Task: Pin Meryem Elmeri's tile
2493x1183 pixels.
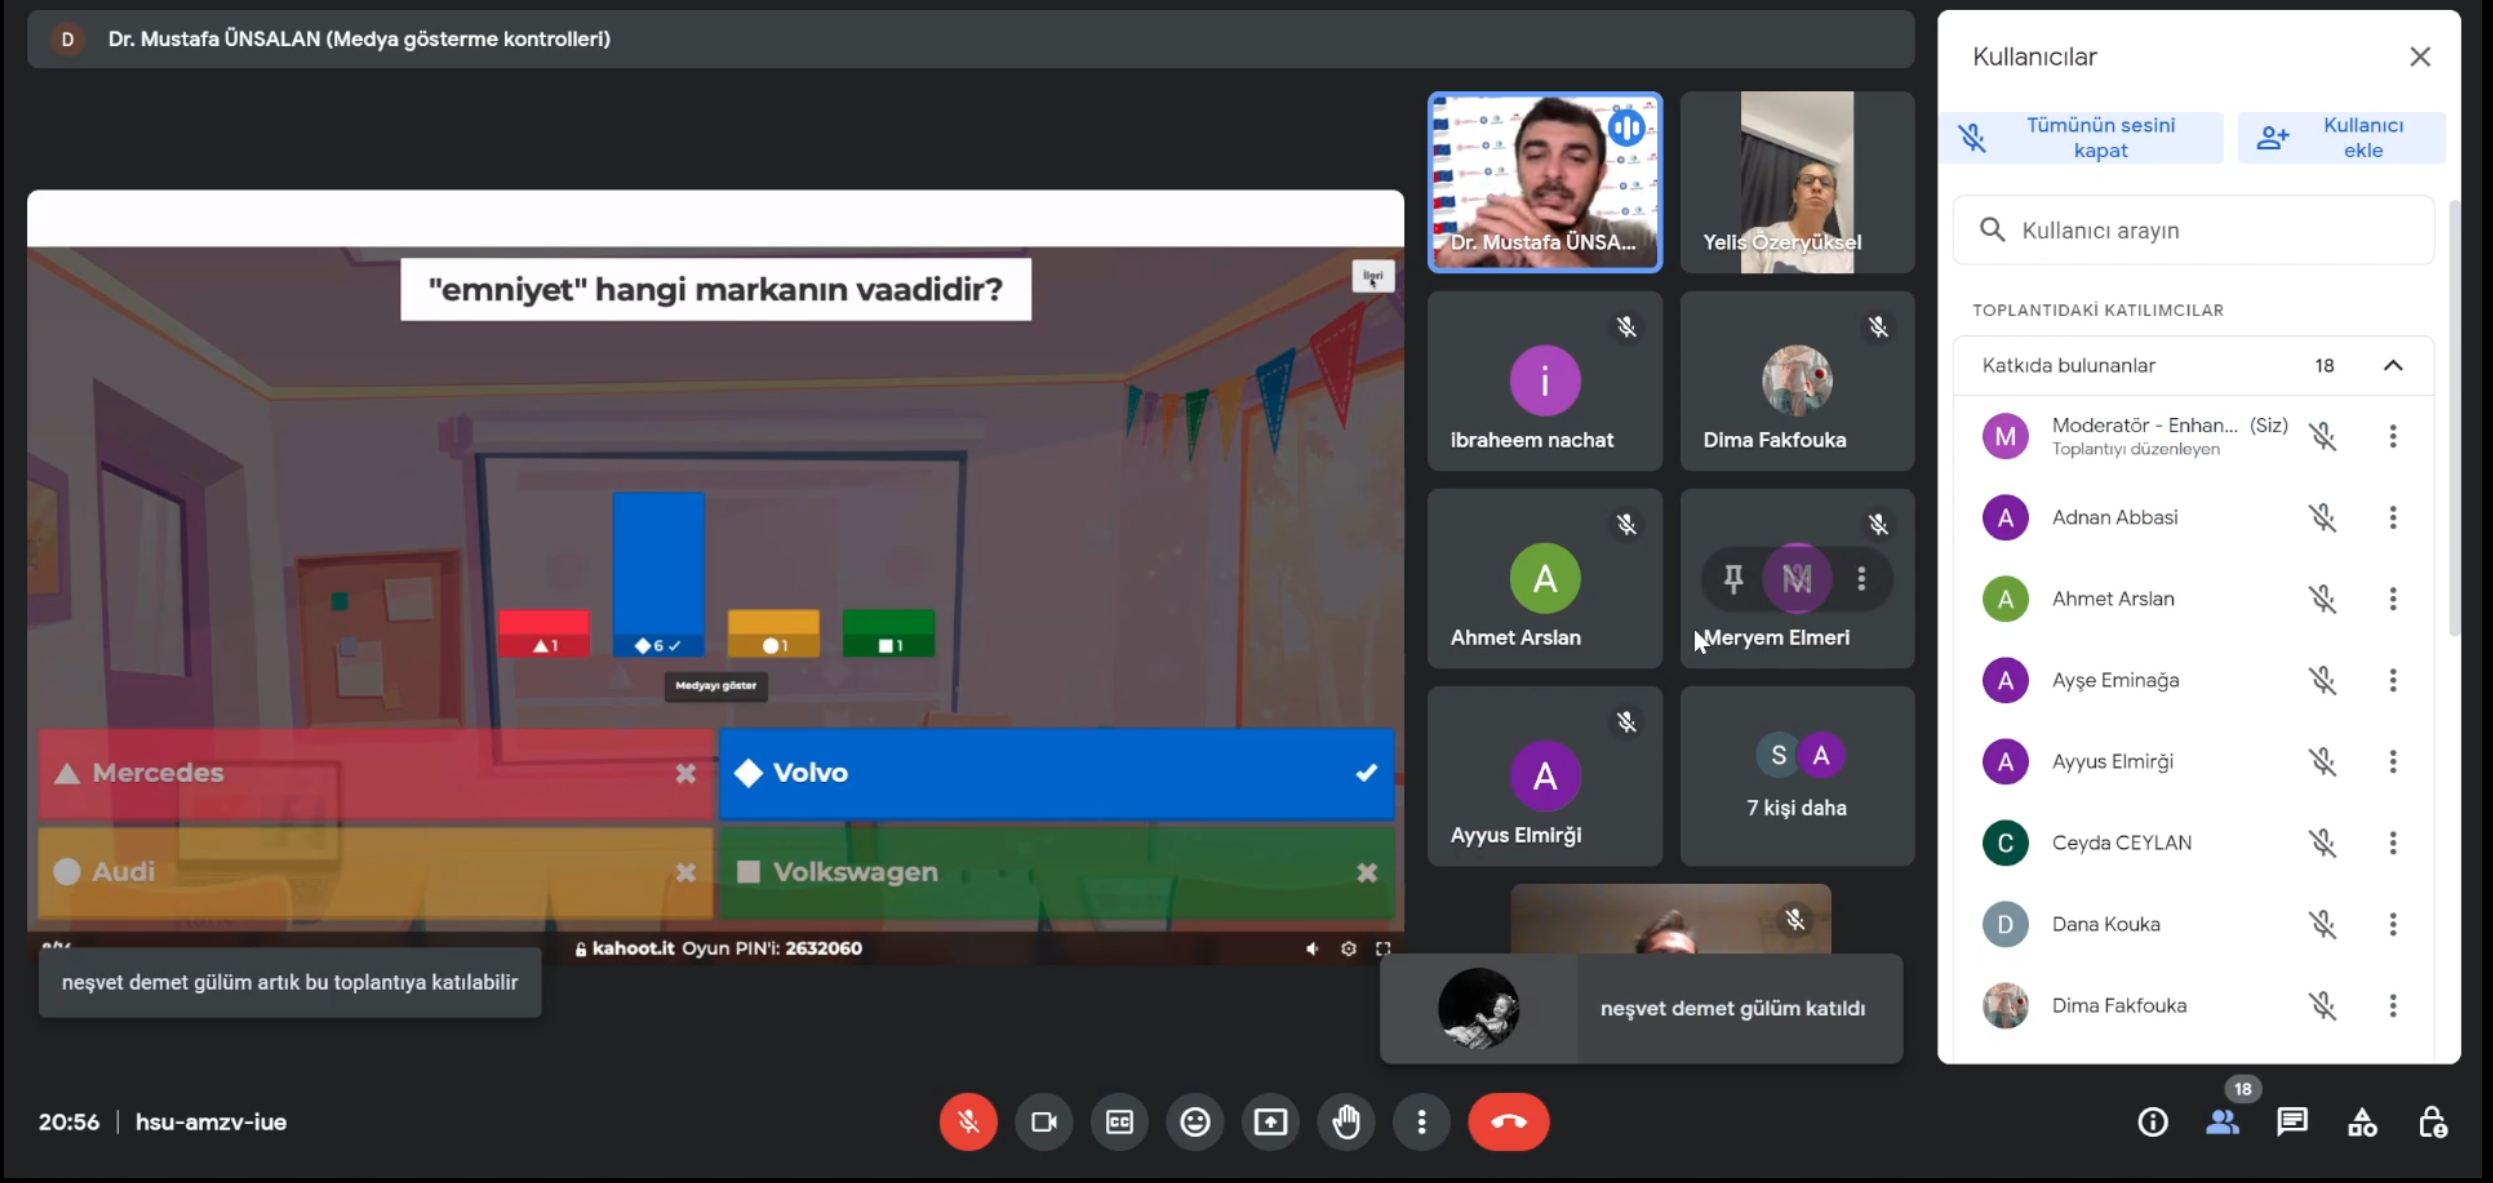Action: 1733,578
